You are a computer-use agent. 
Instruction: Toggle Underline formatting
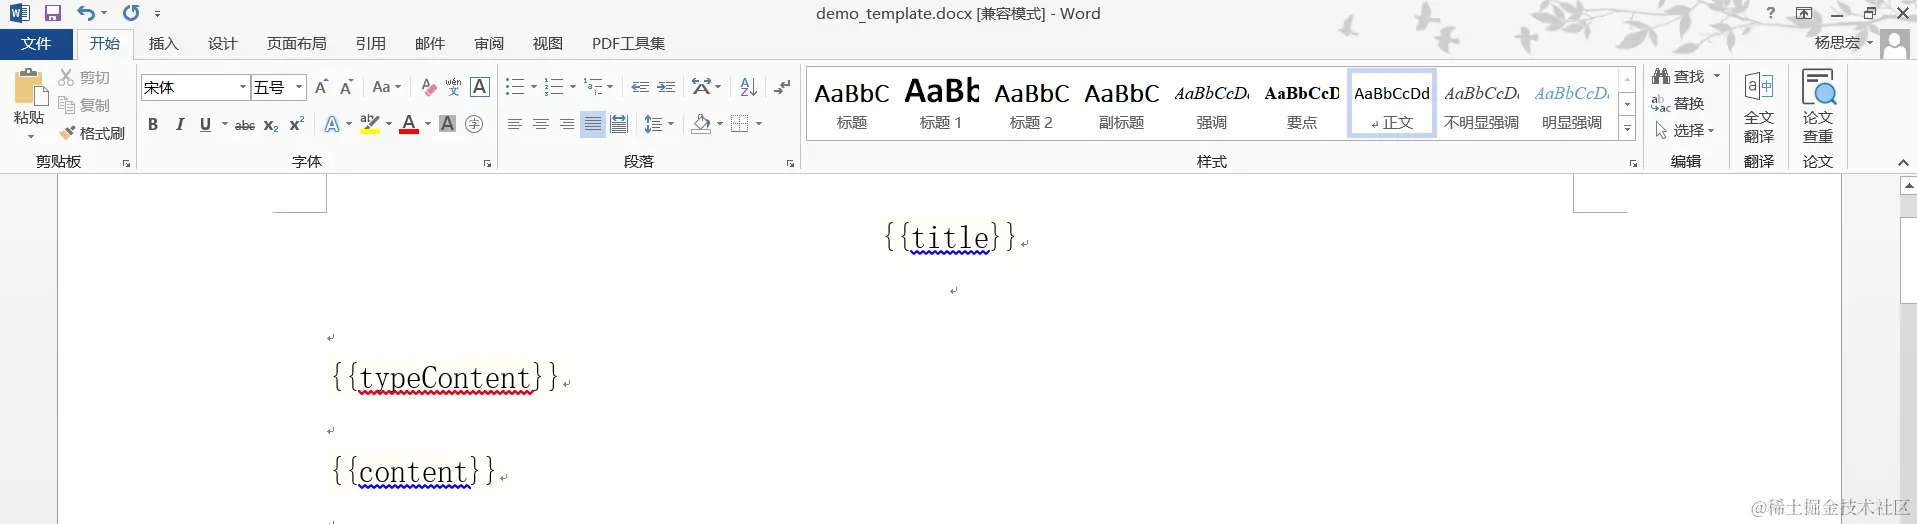tap(205, 124)
